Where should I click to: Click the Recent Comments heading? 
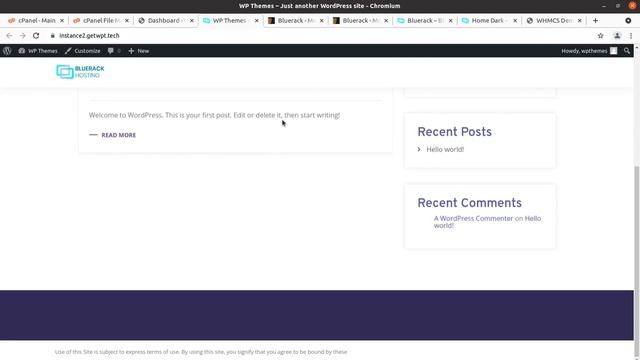click(x=469, y=203)
